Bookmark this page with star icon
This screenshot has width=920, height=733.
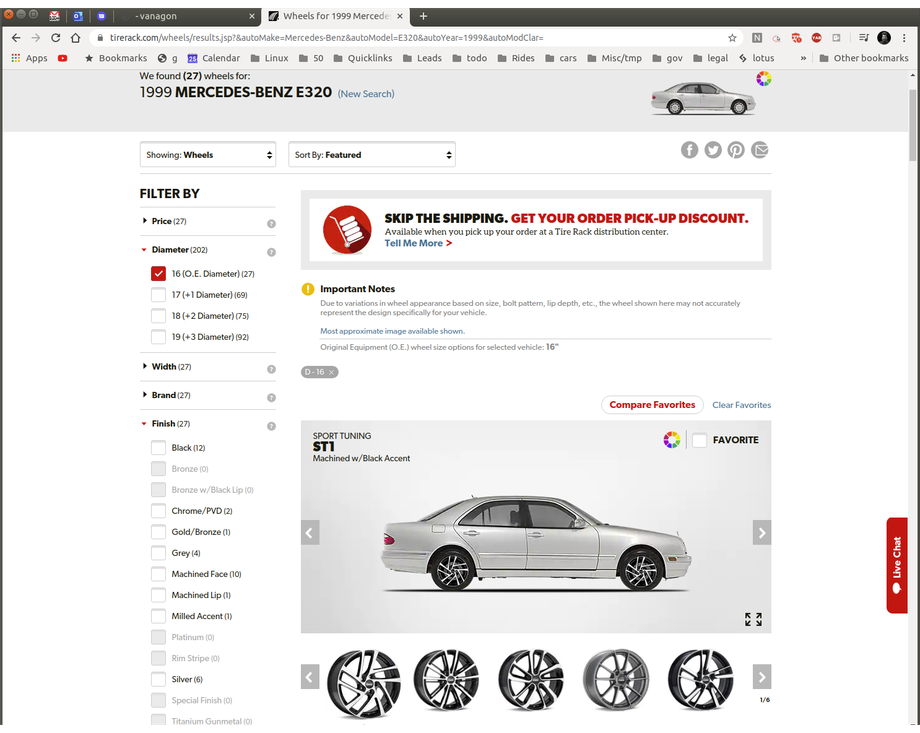point(732,38)
